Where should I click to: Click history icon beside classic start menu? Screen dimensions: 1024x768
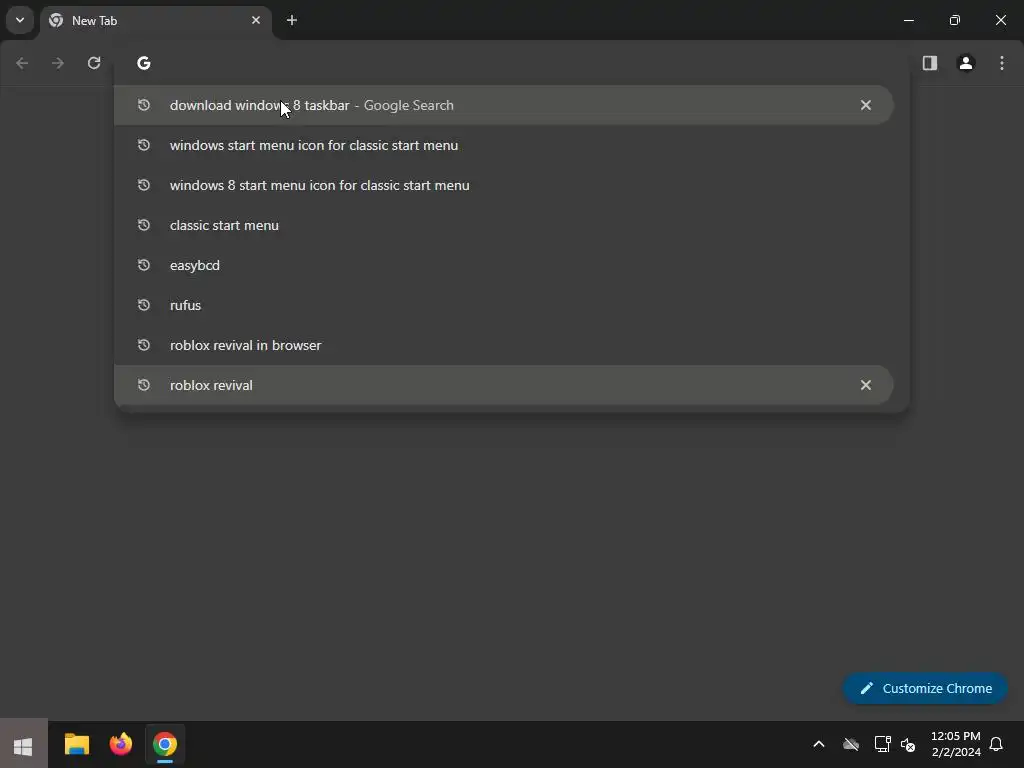[x=144, y=225]
